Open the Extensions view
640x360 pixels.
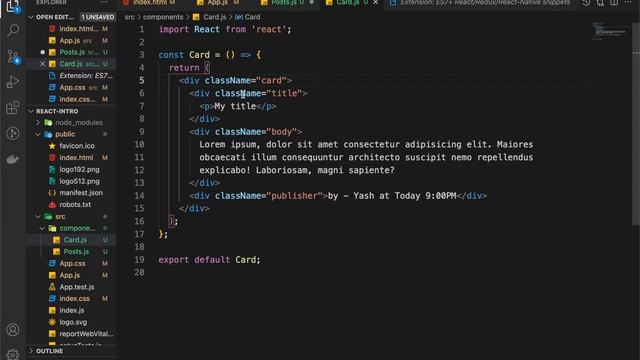point(13,107)
